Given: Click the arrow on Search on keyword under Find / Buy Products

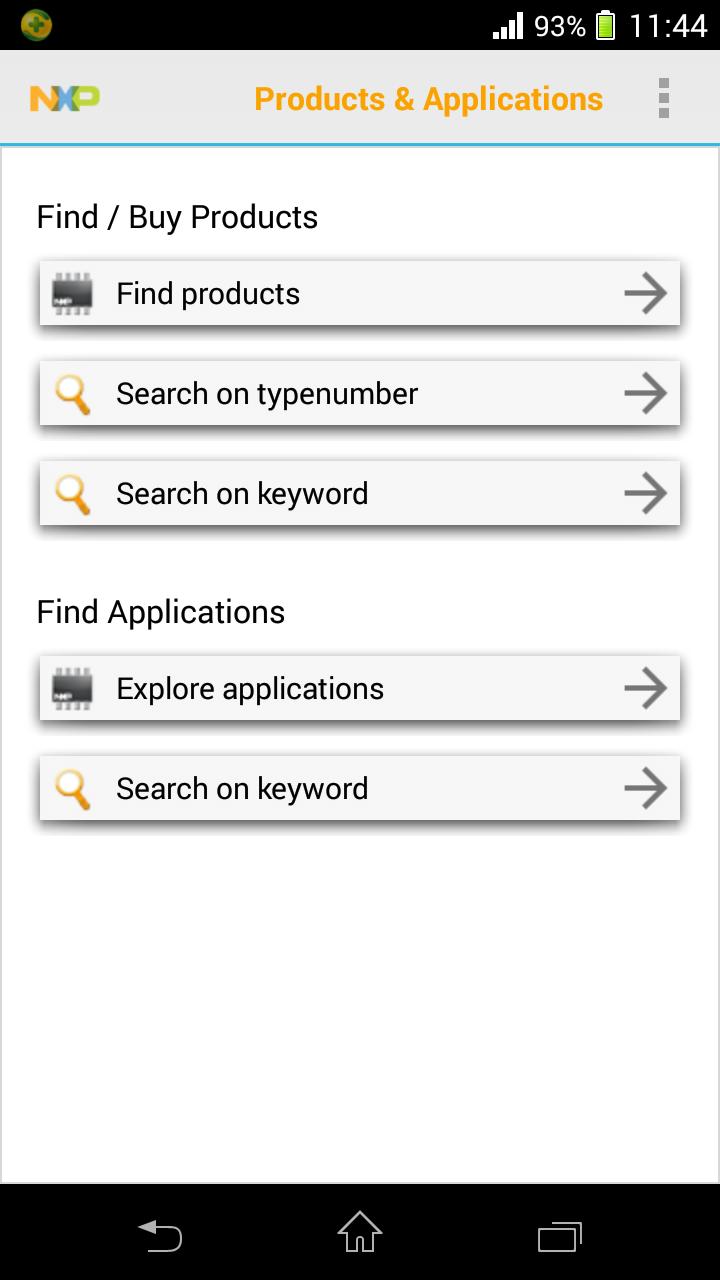Looking at the screenshot, I should click(x=646, y=494).
